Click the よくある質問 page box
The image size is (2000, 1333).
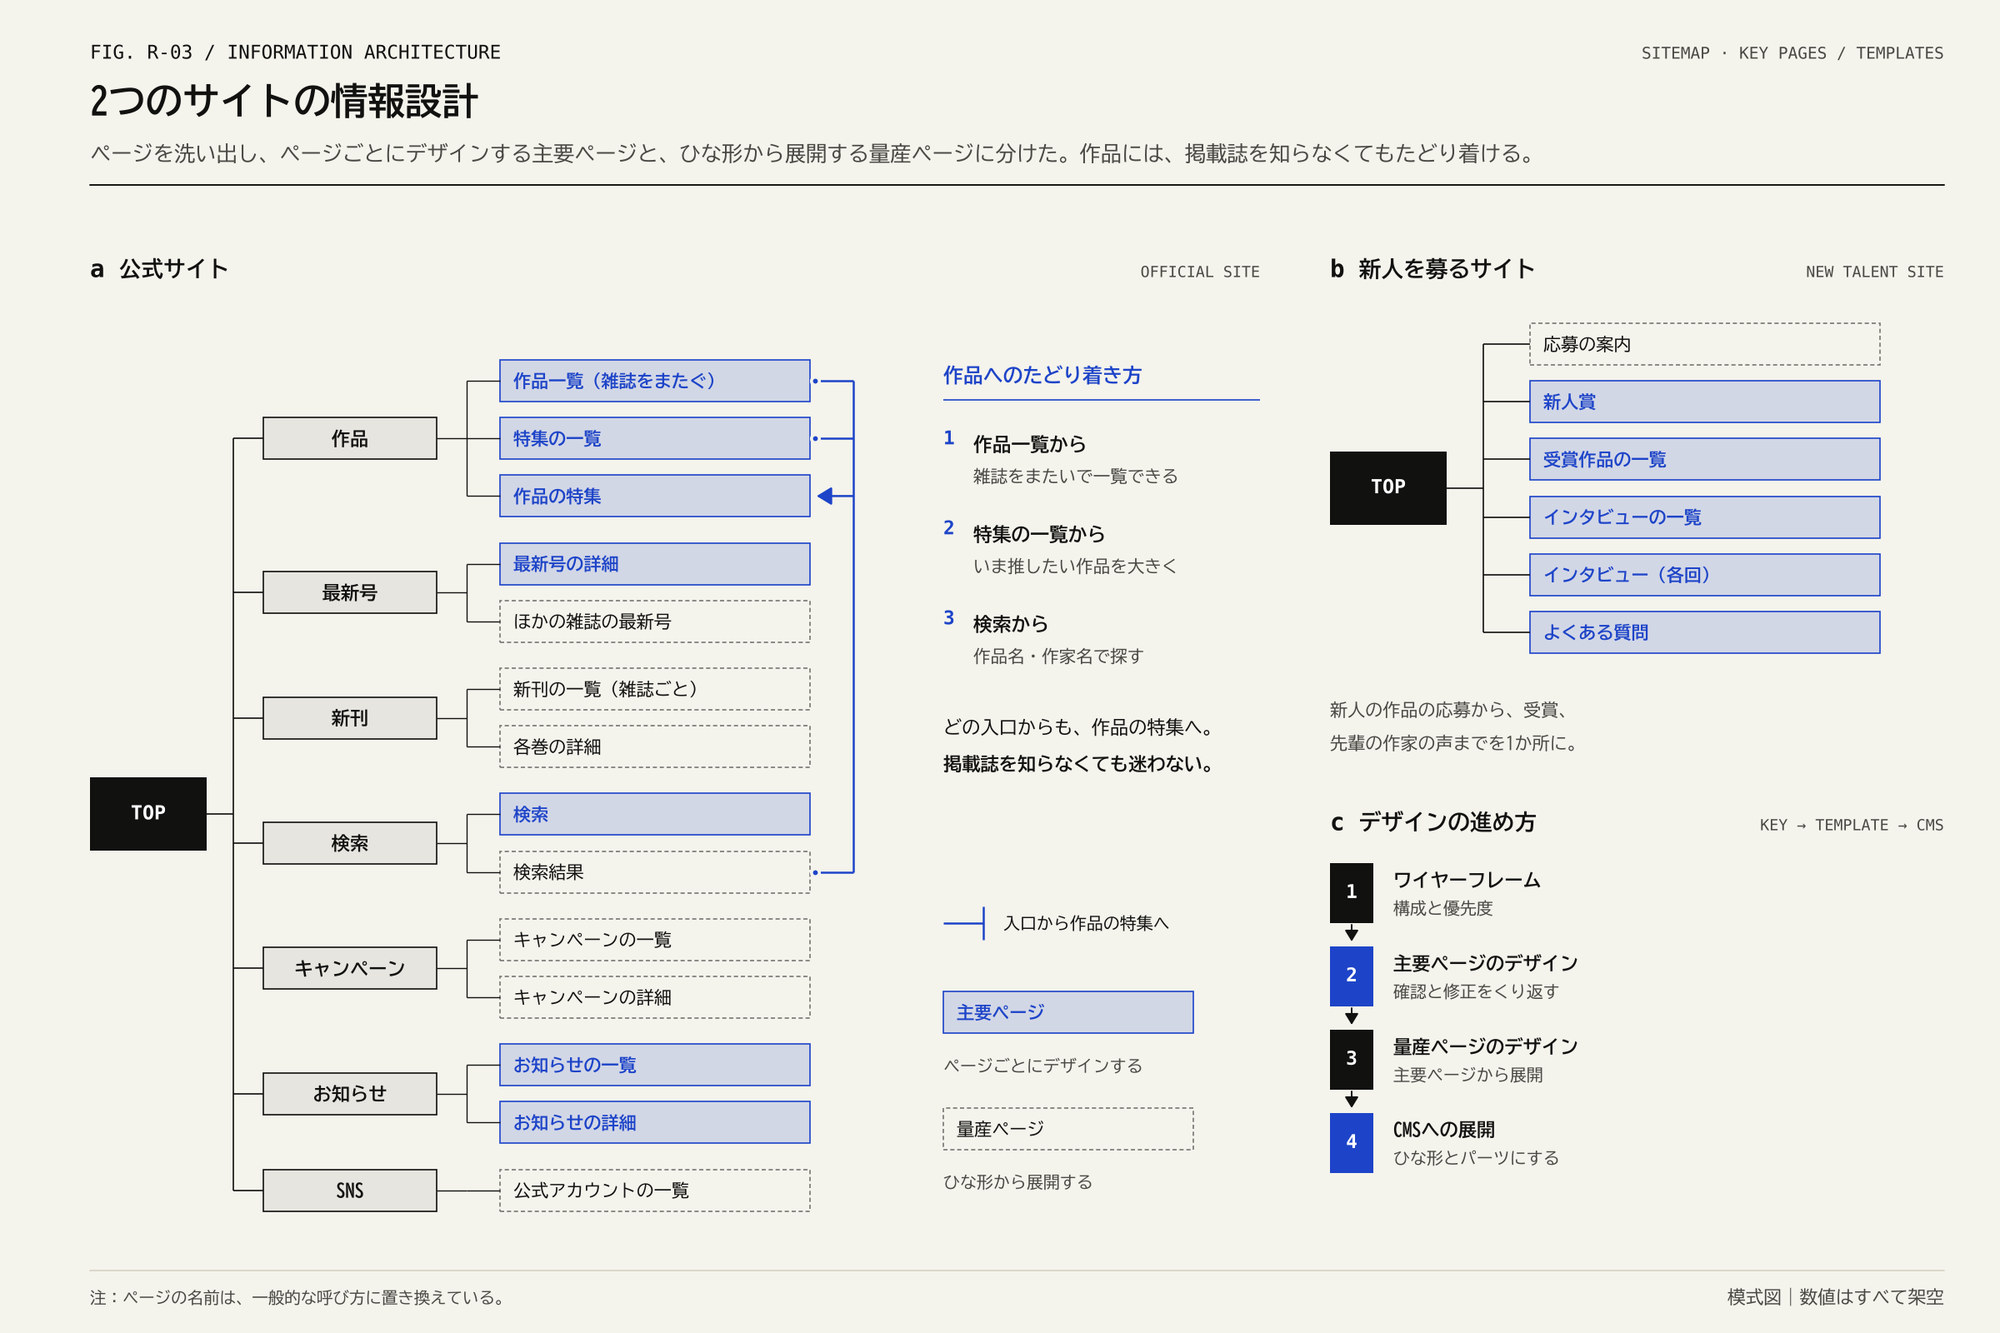(x=1705, y=632)
